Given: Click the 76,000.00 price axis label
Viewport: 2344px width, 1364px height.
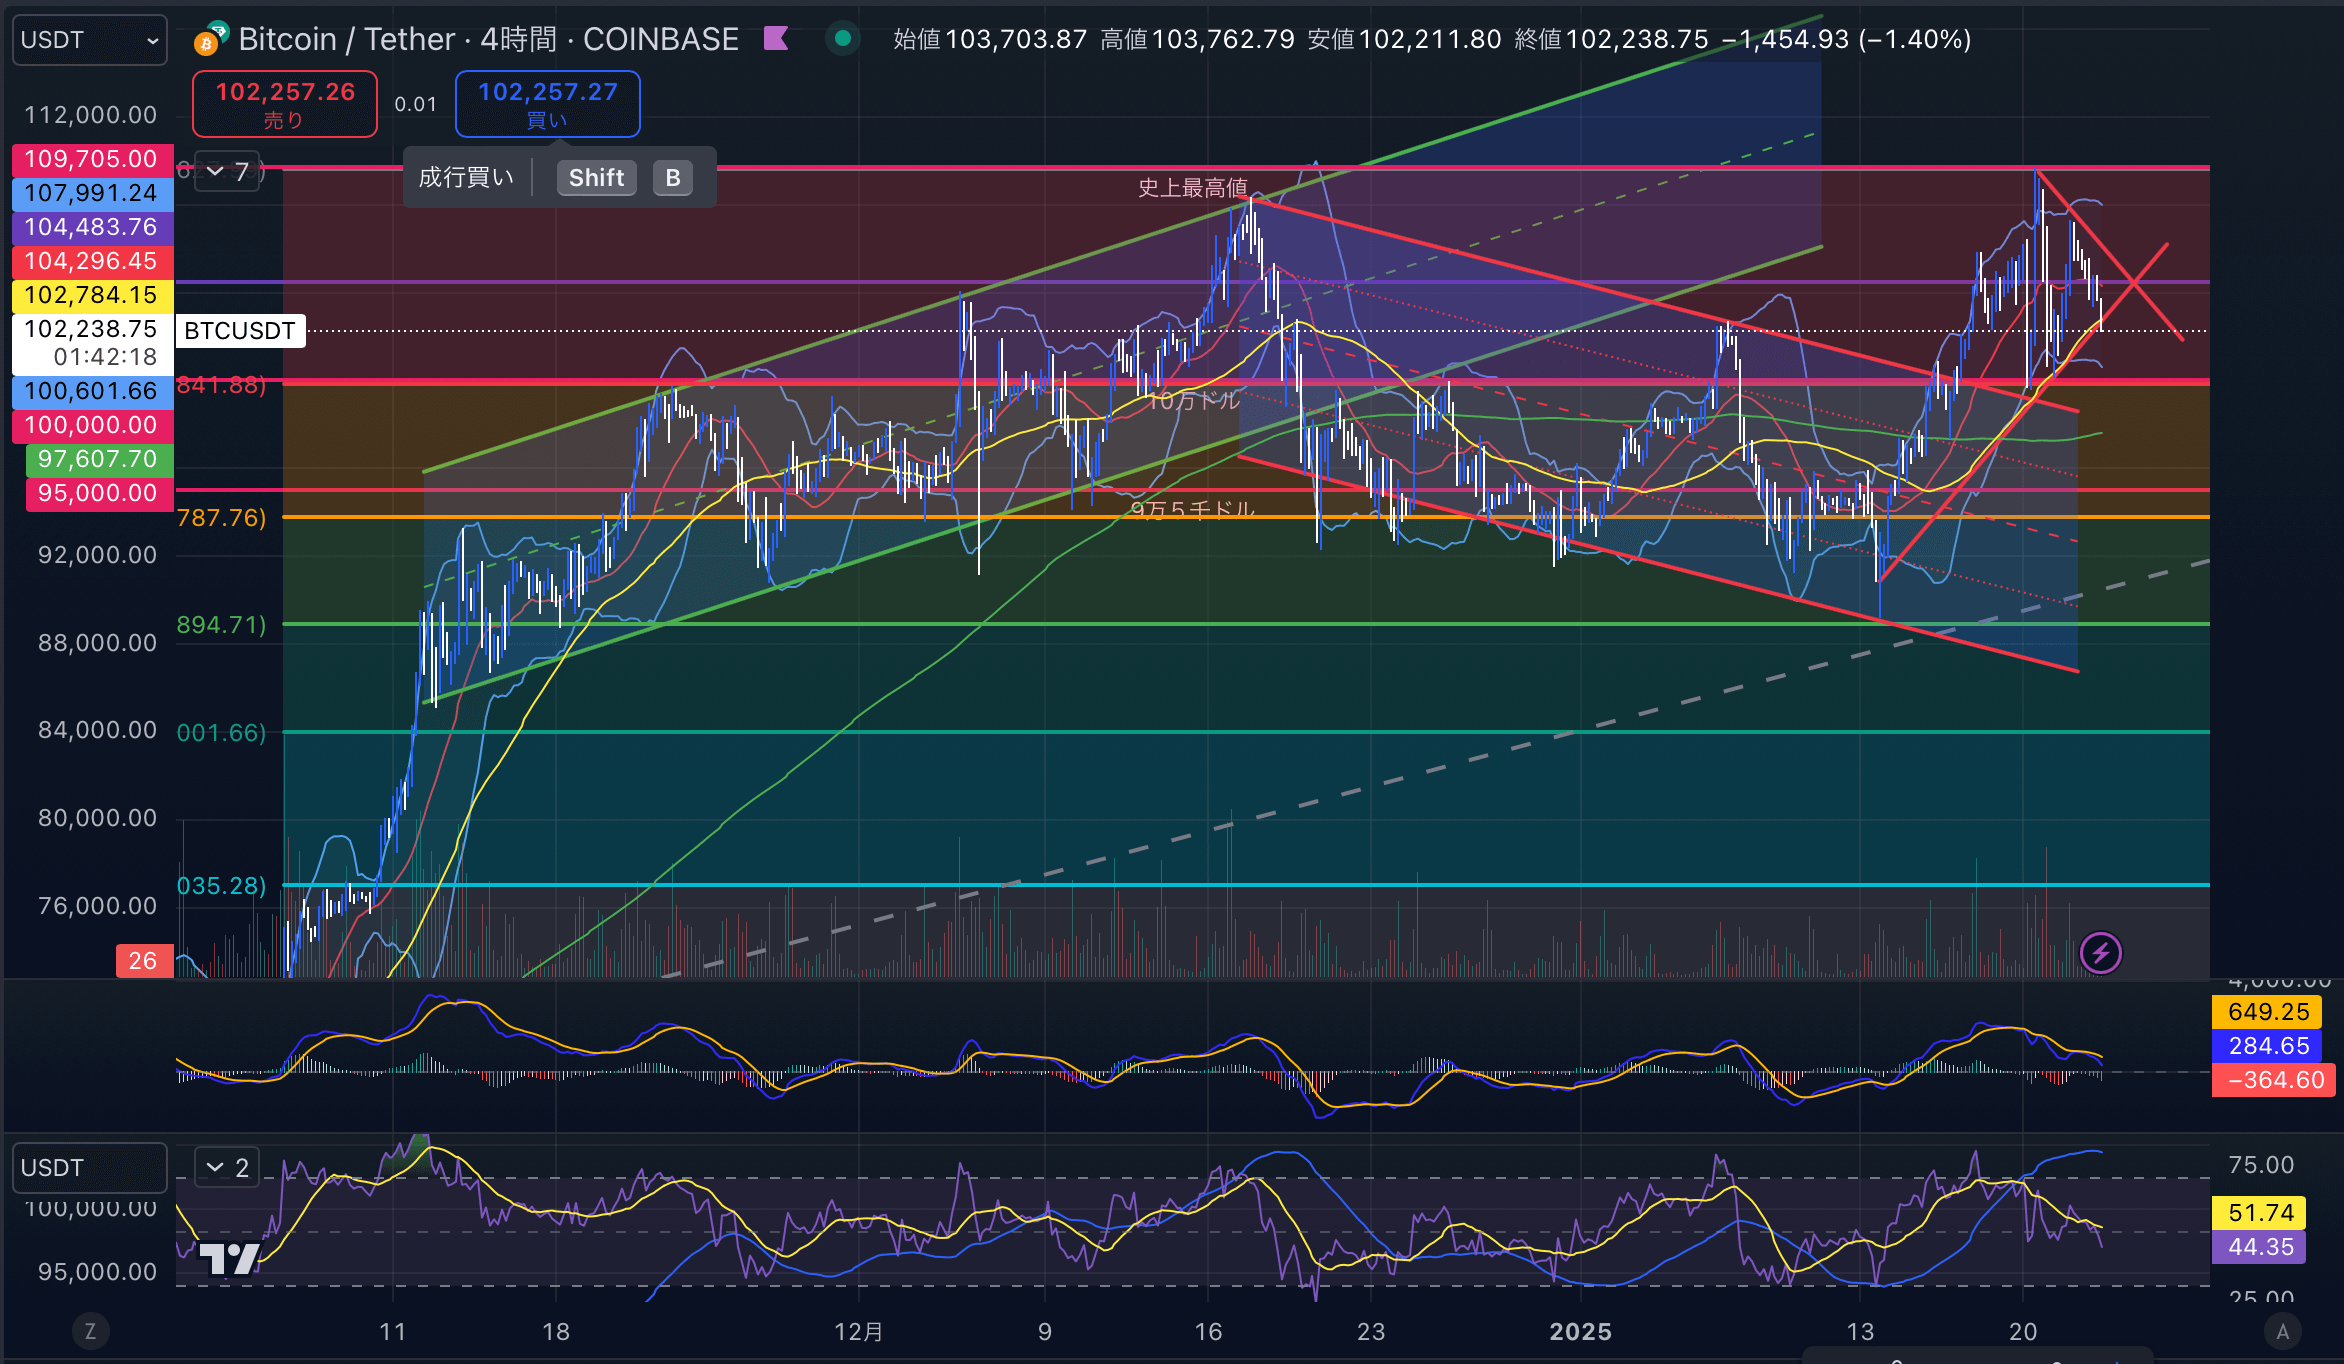Looking at the screenshot, I should pos(97,906).
